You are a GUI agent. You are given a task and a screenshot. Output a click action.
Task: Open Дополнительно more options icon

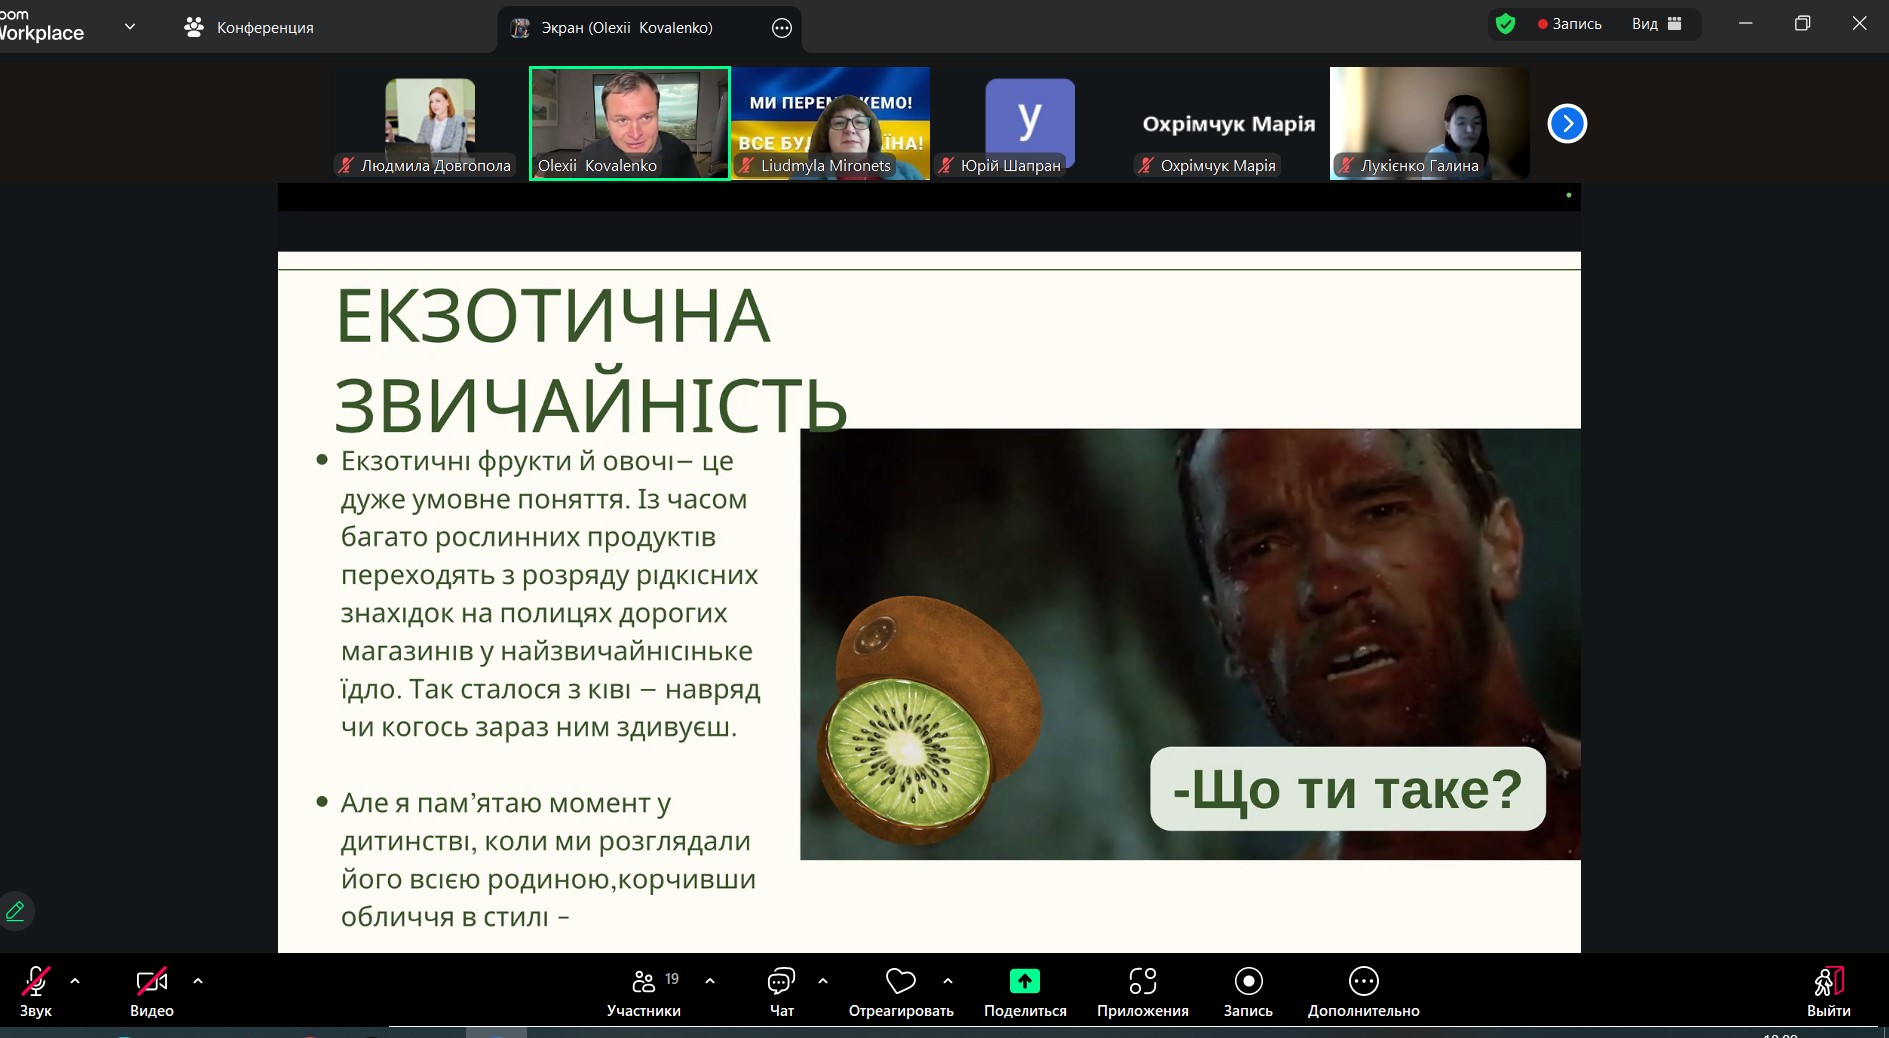click(1363, 982)
